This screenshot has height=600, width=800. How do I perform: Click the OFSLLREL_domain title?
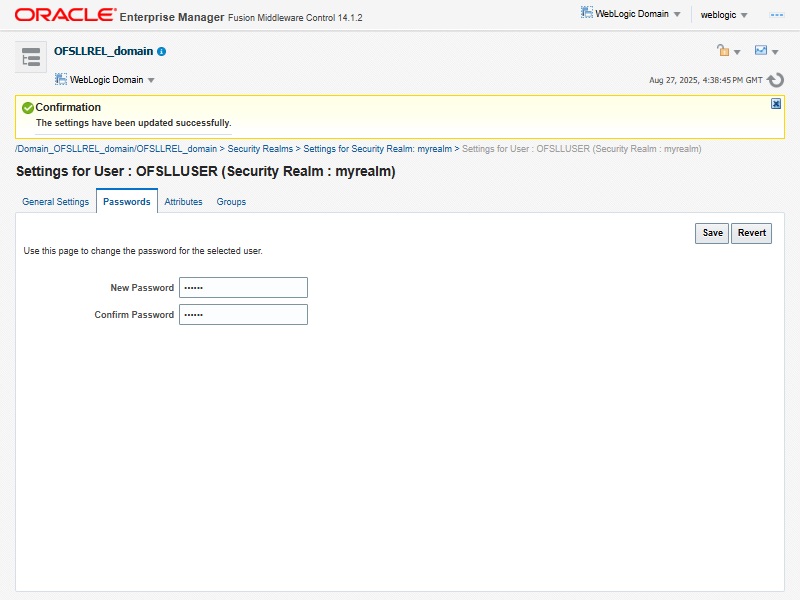104,52
